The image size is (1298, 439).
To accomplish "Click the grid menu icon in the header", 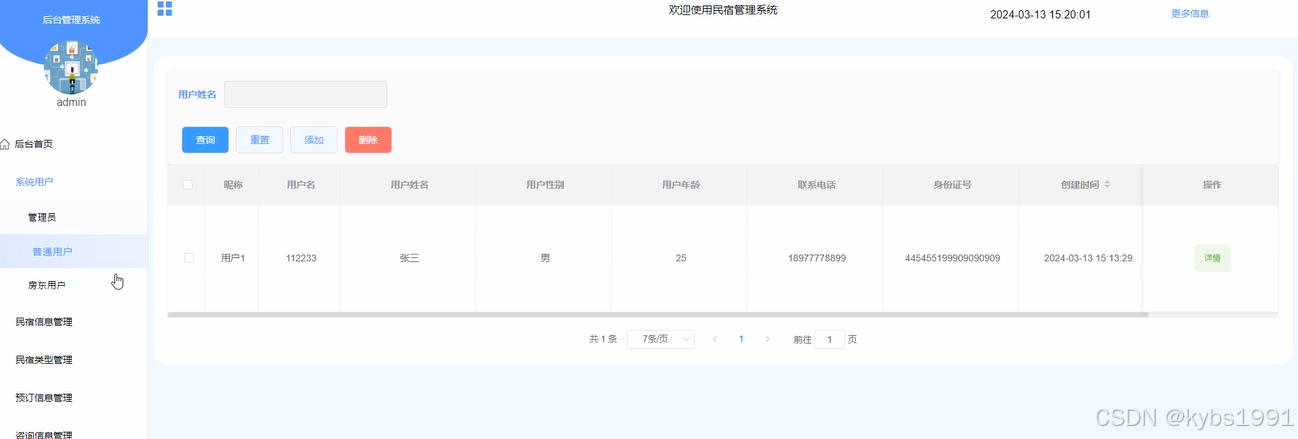I will pyautogui.click(x=165, y=9).
